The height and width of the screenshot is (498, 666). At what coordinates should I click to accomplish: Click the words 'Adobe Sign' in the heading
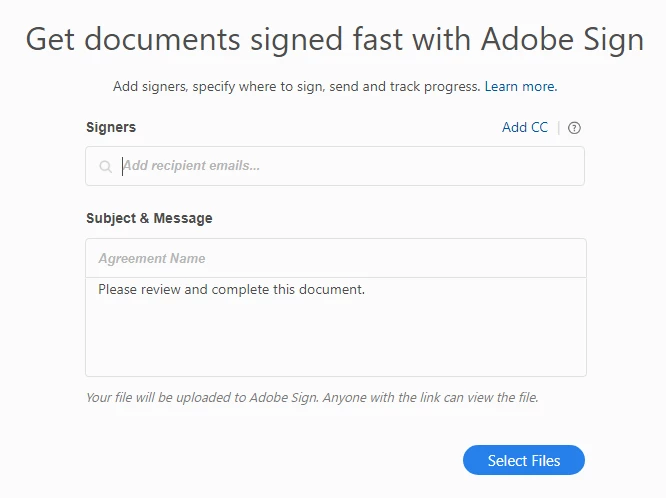tap(562, 40)
